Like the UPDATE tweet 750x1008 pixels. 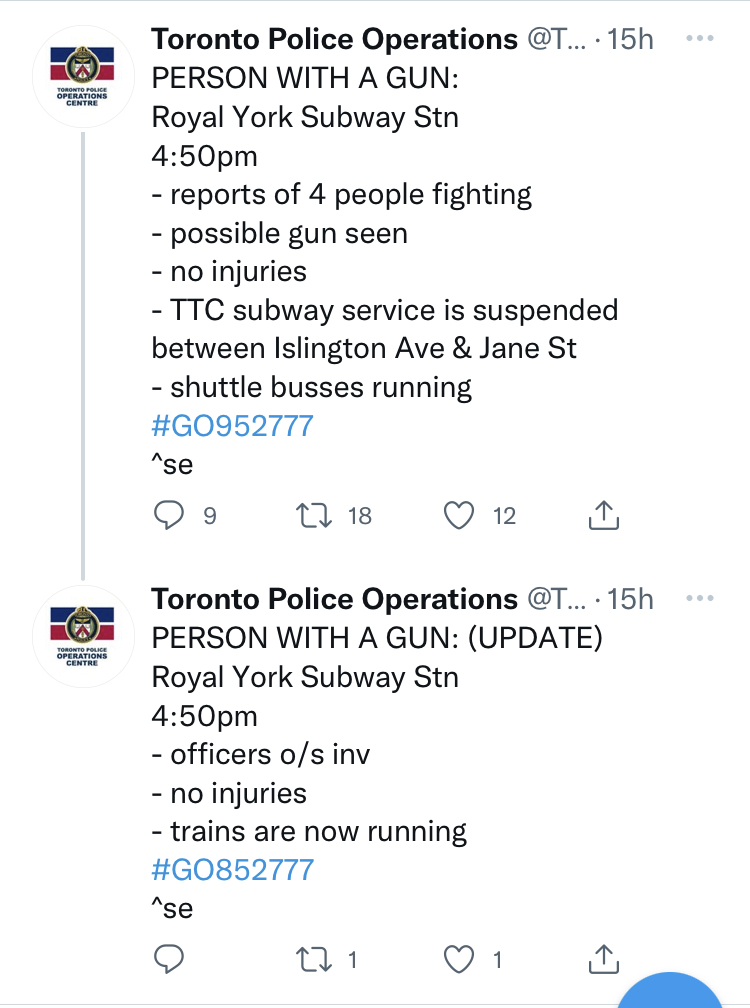458,961
